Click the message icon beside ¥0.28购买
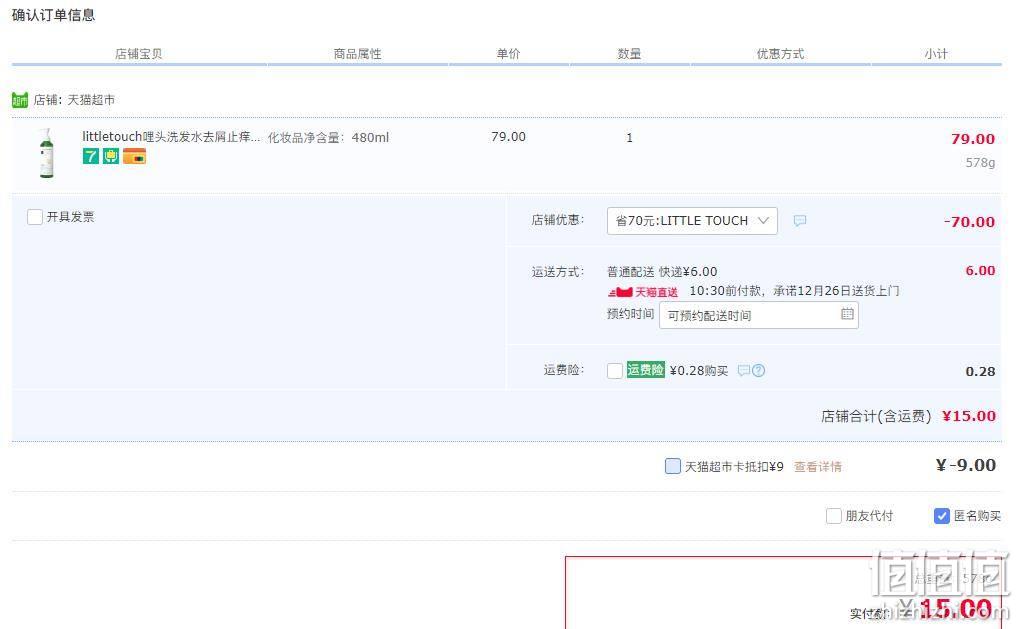Screen dimensions: 1019x629 pyautogui.click(x=743, y=370)
